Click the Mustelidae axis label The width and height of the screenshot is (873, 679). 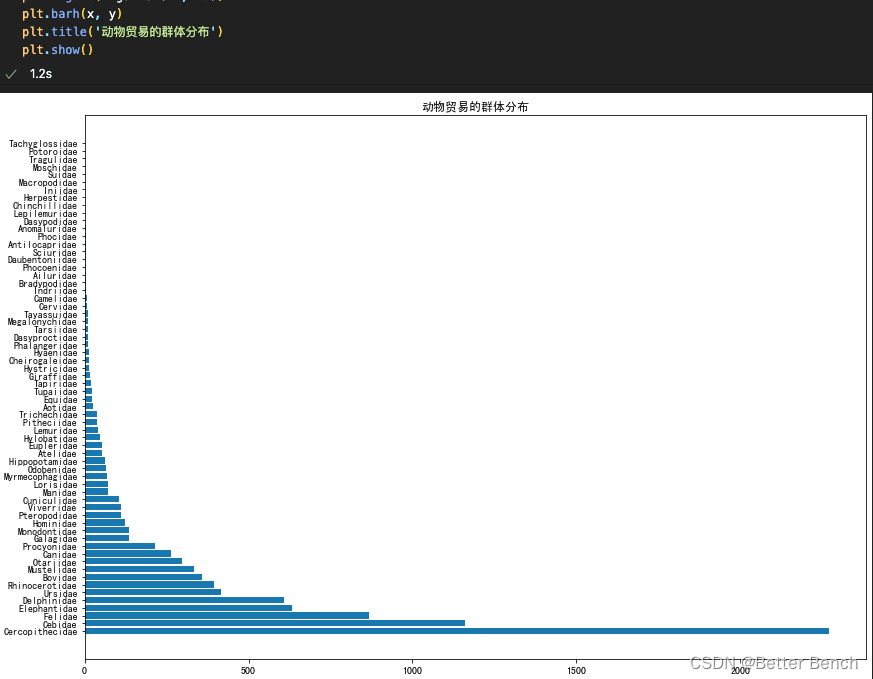pos(52,570)
